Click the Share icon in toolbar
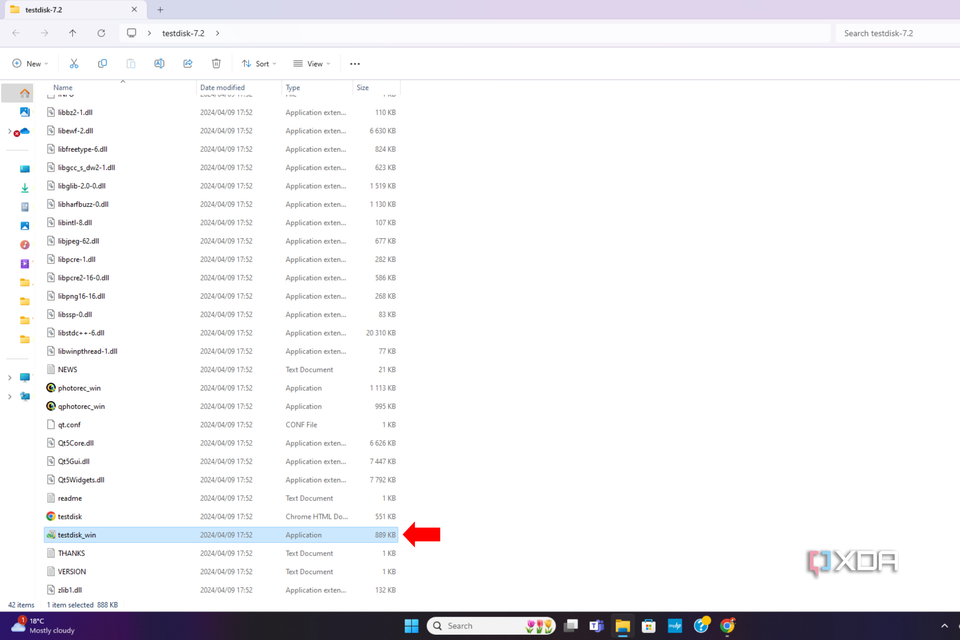Screen dimensions: 960x640 coord(188,64)
